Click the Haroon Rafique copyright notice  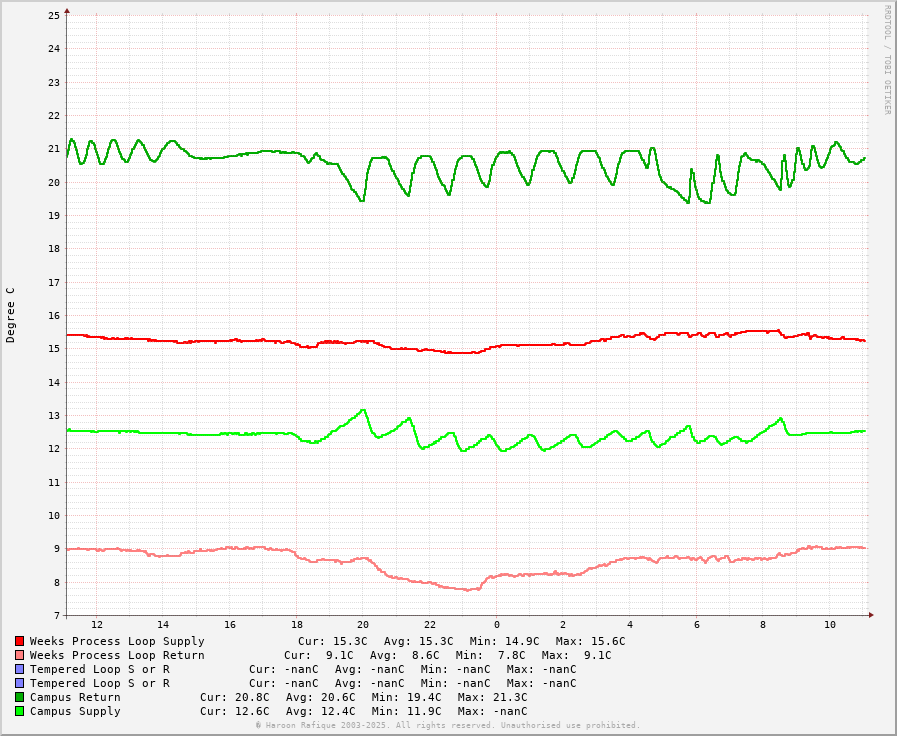(x=448, y=725)
